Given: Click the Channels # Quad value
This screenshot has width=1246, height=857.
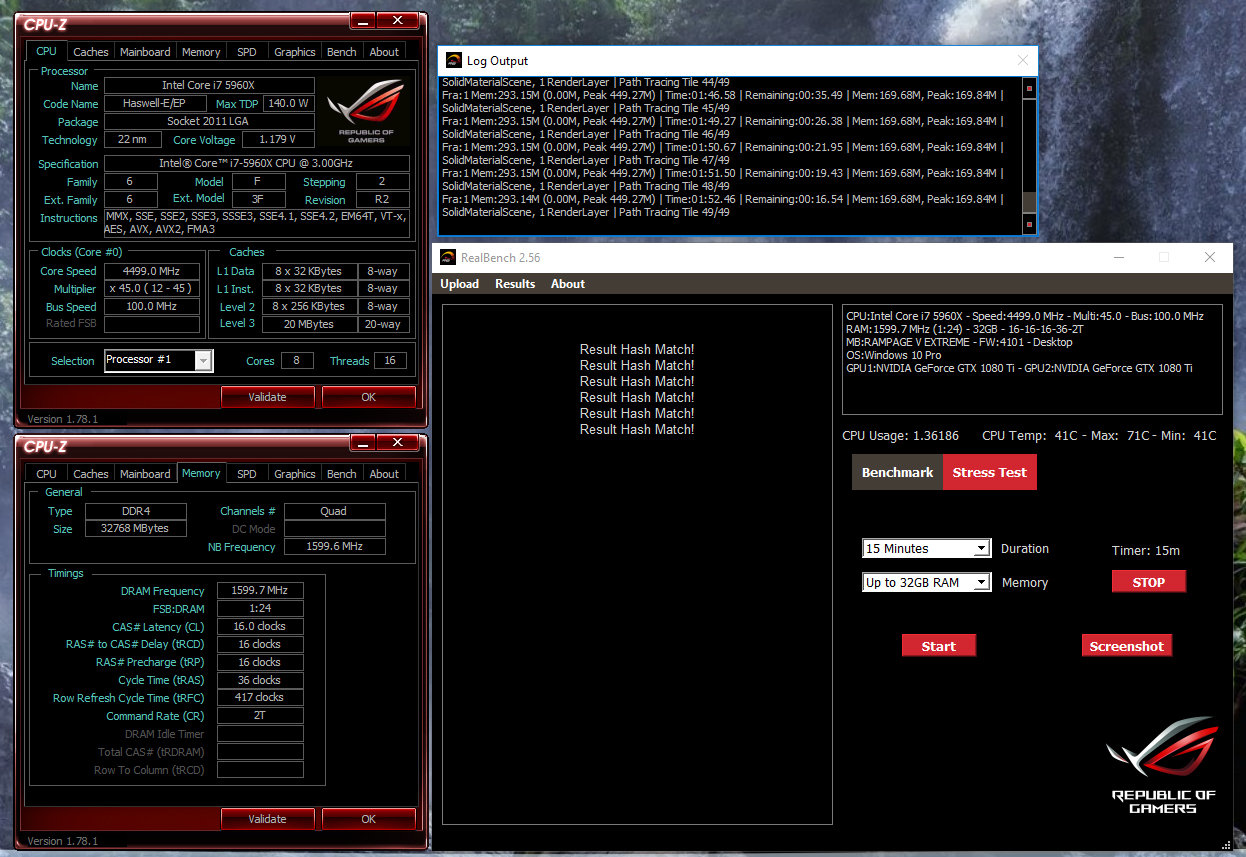Looking at the screenshot, I should [334, 511].
